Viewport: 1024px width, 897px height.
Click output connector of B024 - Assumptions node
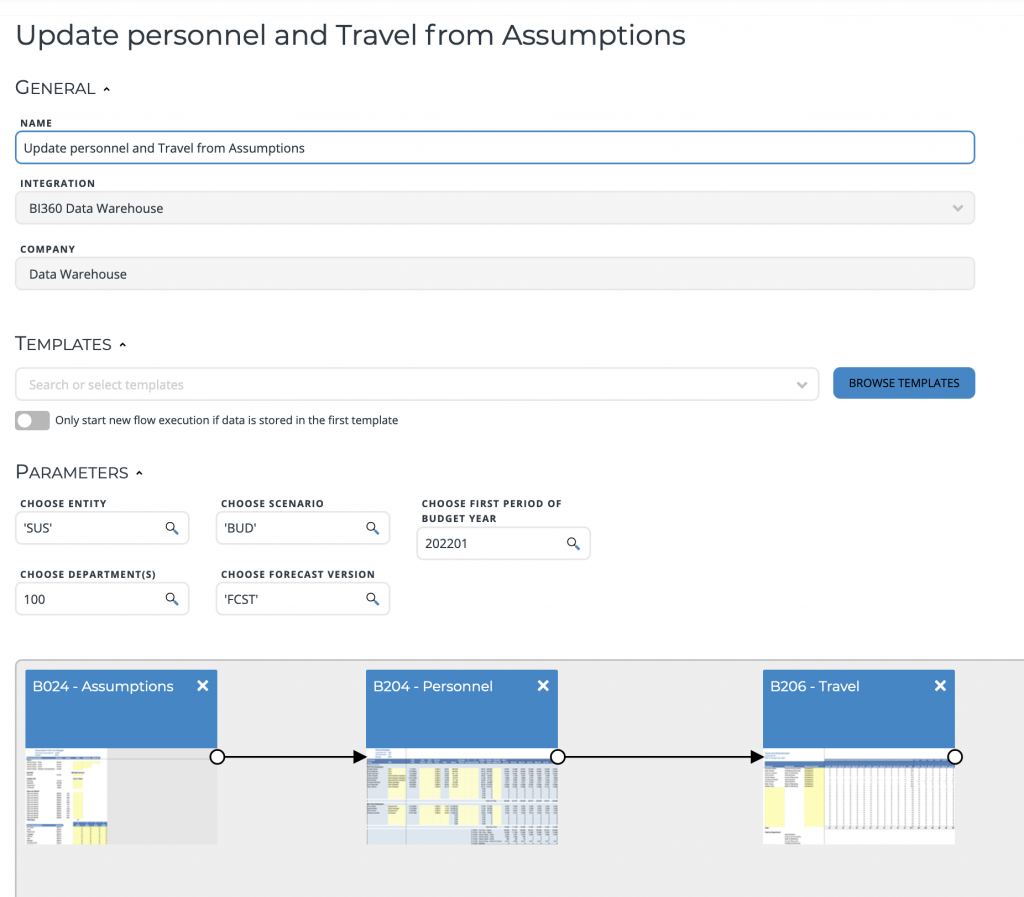coord(217,757)
